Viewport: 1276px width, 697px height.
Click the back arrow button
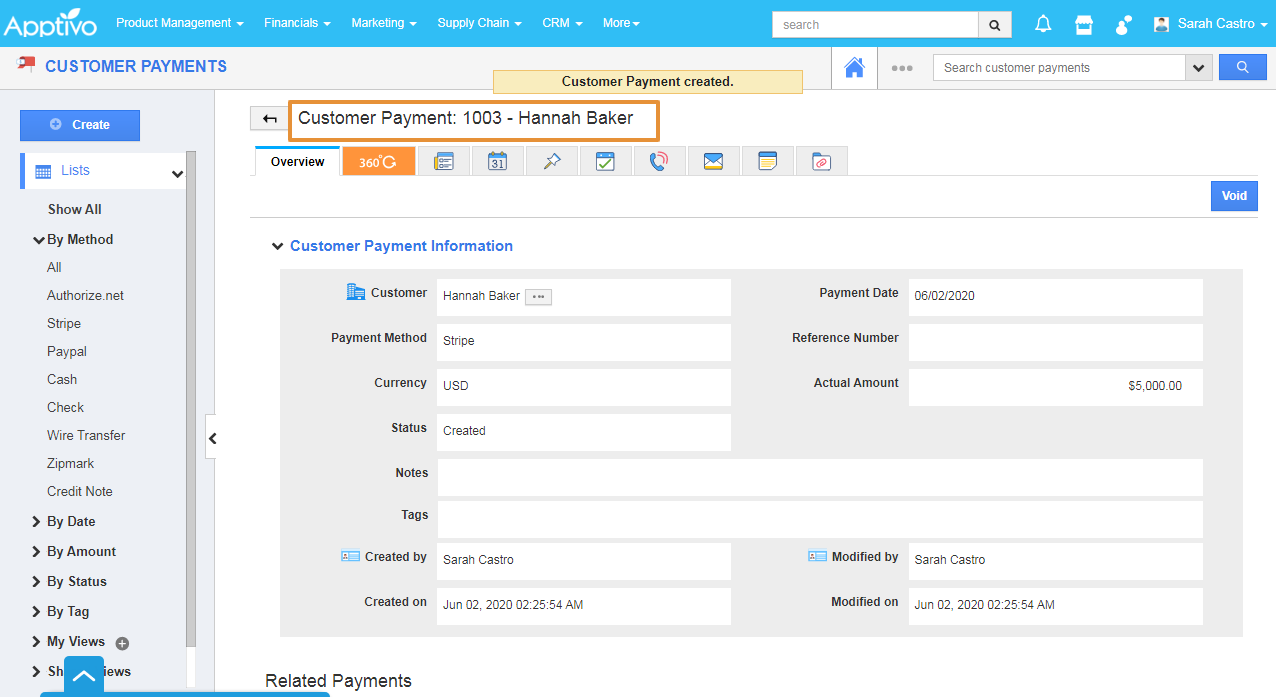[x=269, y=119]
